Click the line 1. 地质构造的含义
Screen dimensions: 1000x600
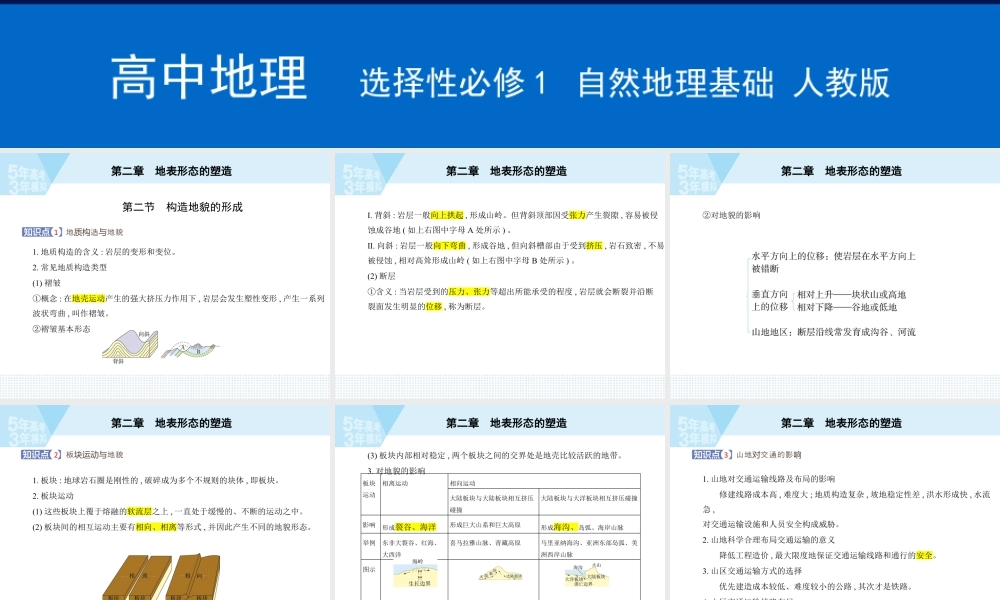point(105,252)
